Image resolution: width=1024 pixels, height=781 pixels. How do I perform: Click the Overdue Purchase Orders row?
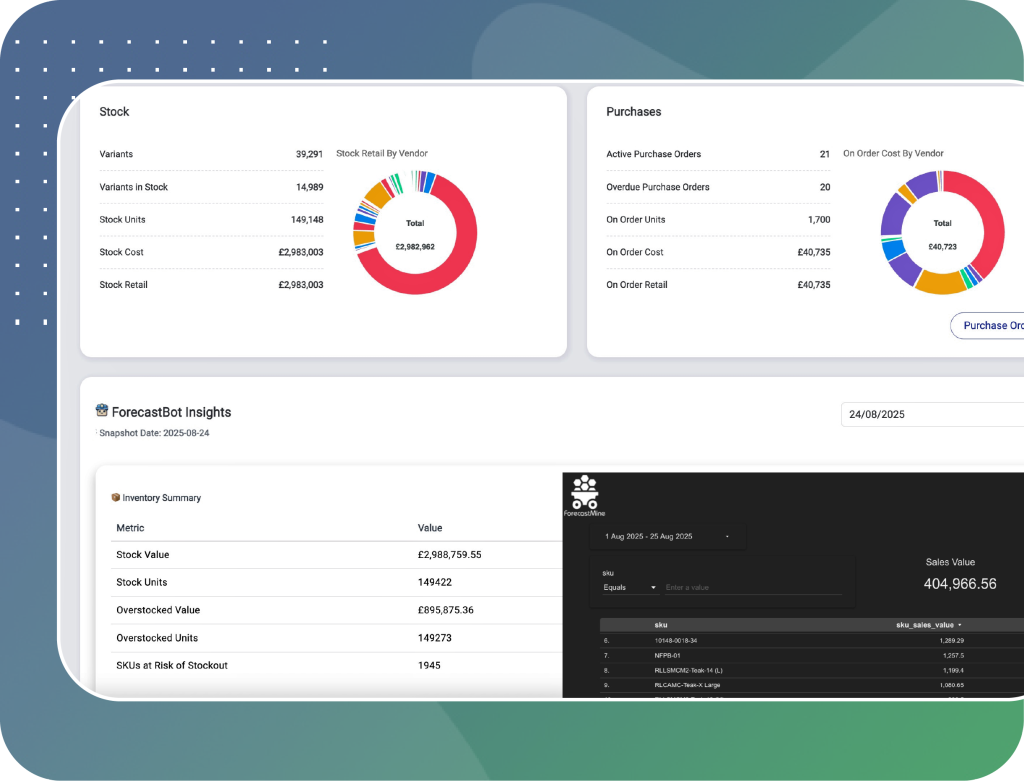(x=717, y=187)
